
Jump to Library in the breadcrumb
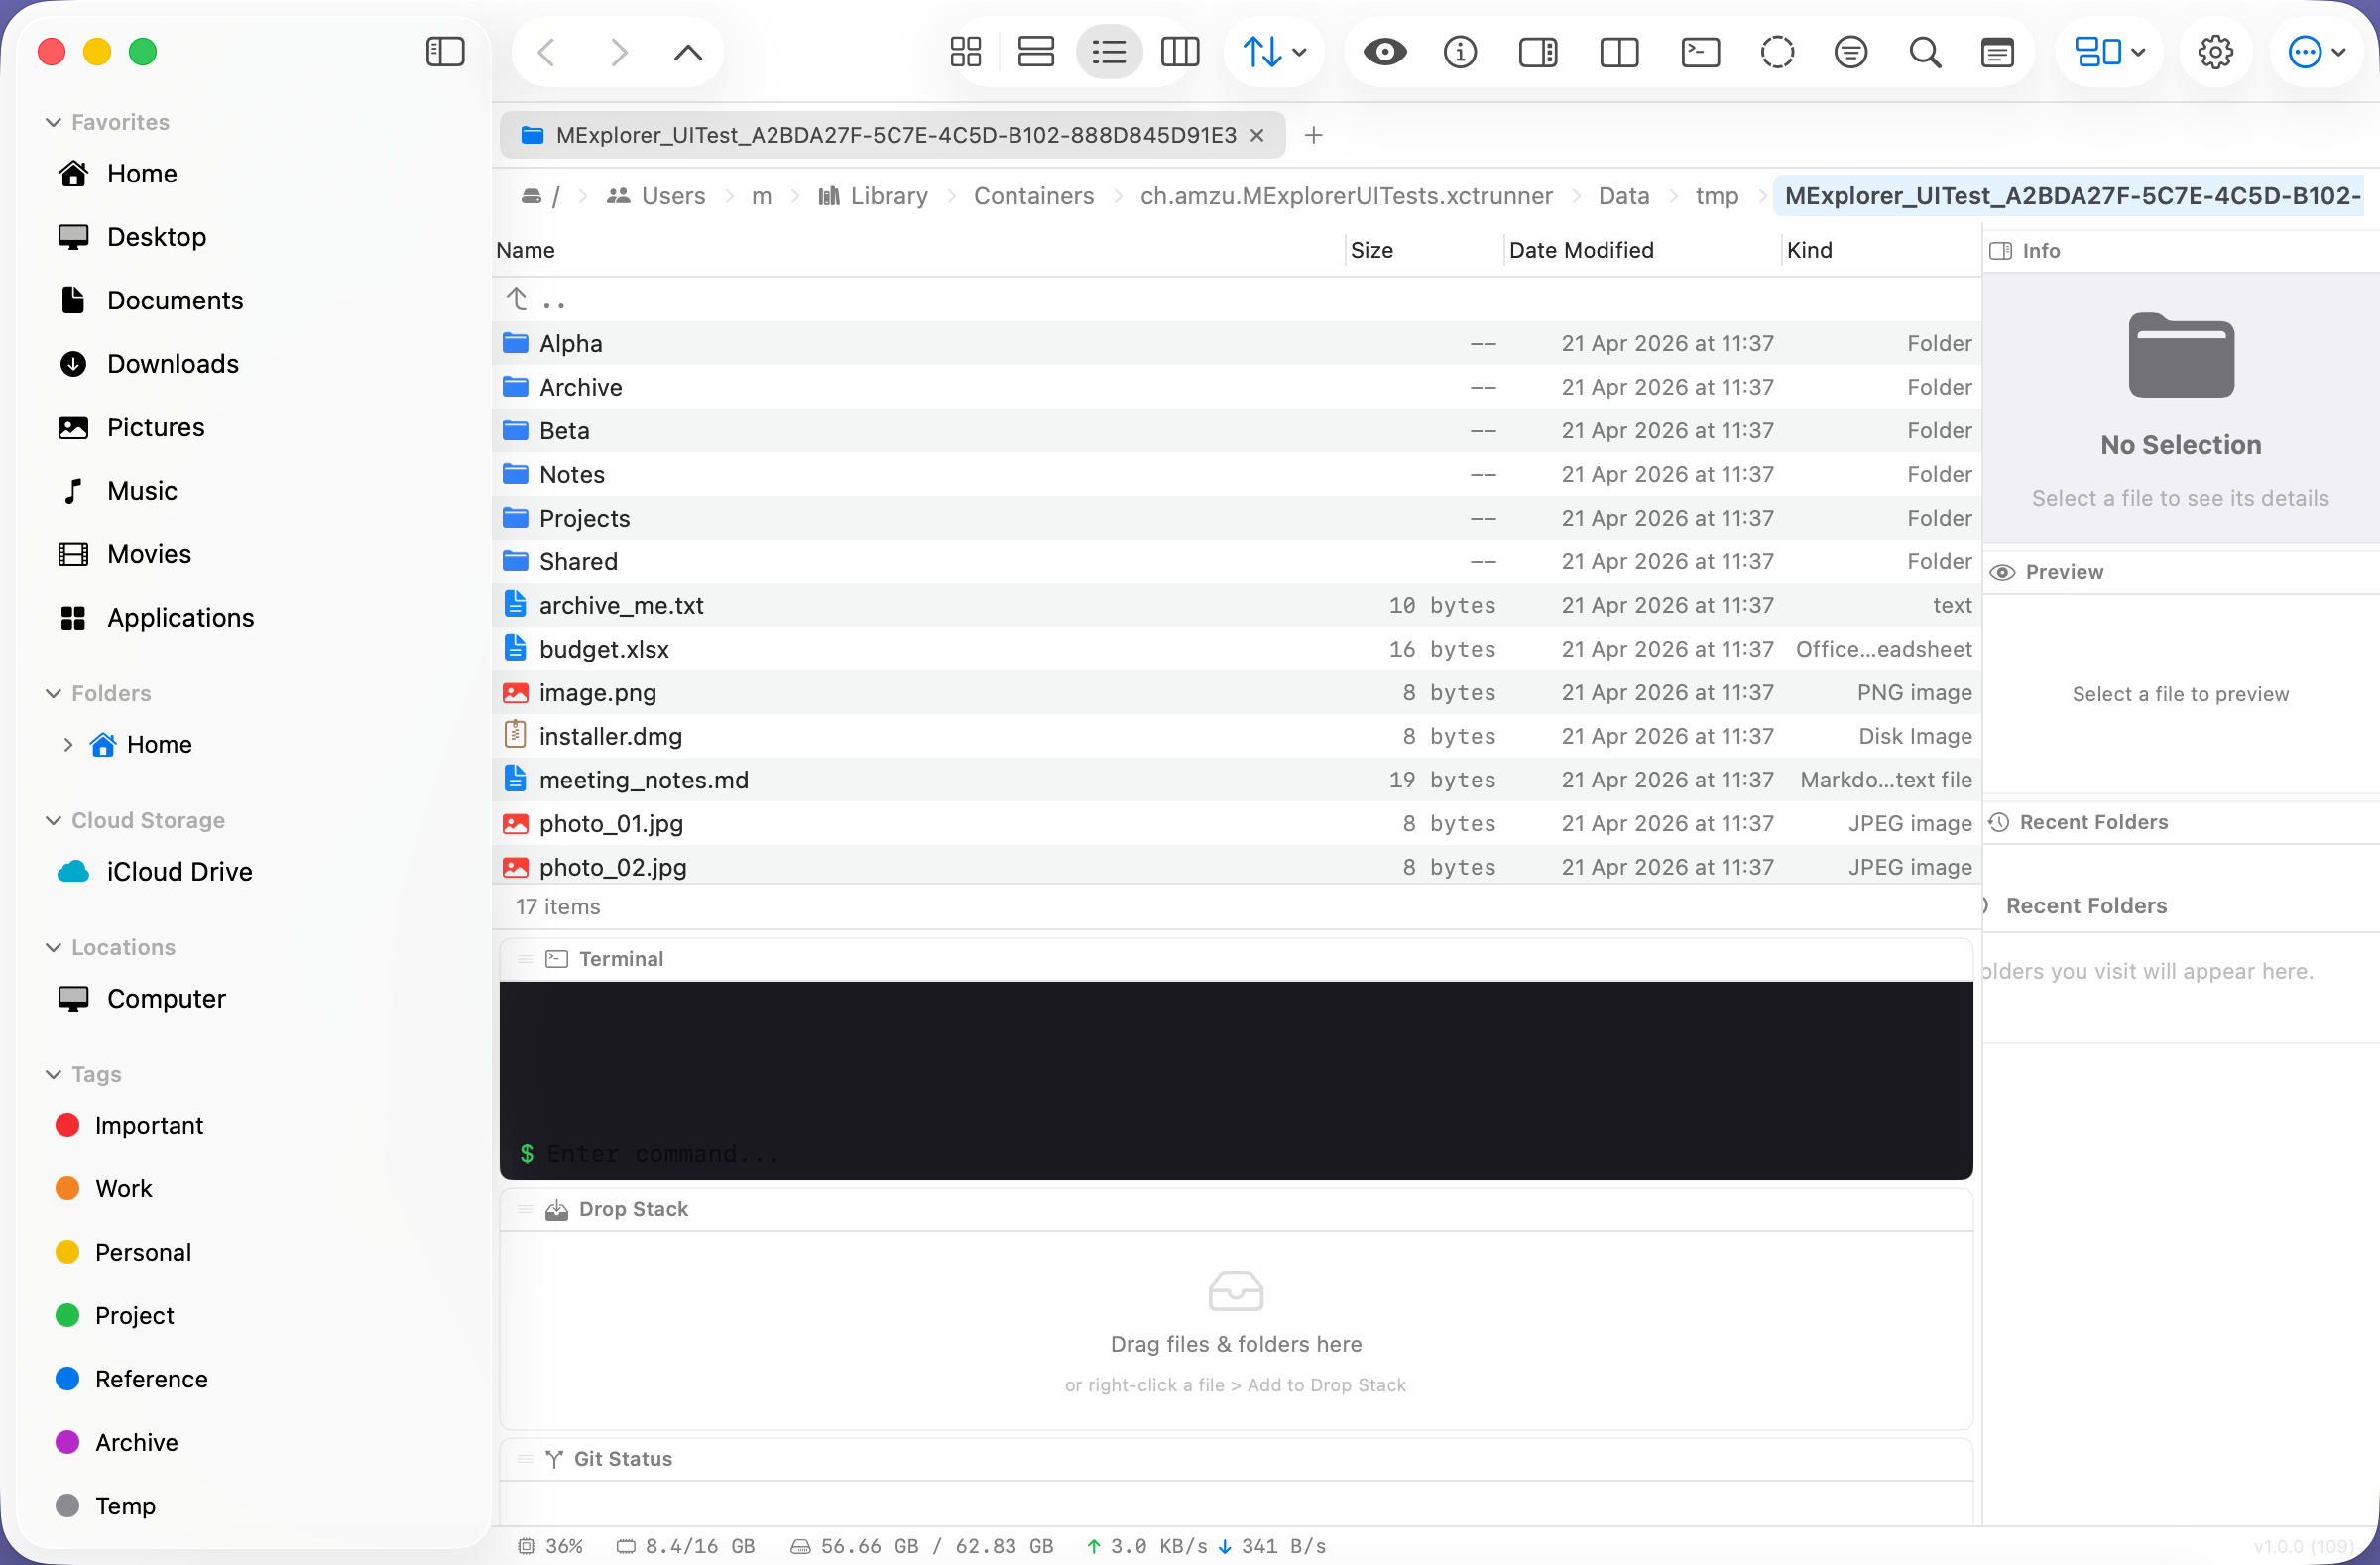pos(873,196)
